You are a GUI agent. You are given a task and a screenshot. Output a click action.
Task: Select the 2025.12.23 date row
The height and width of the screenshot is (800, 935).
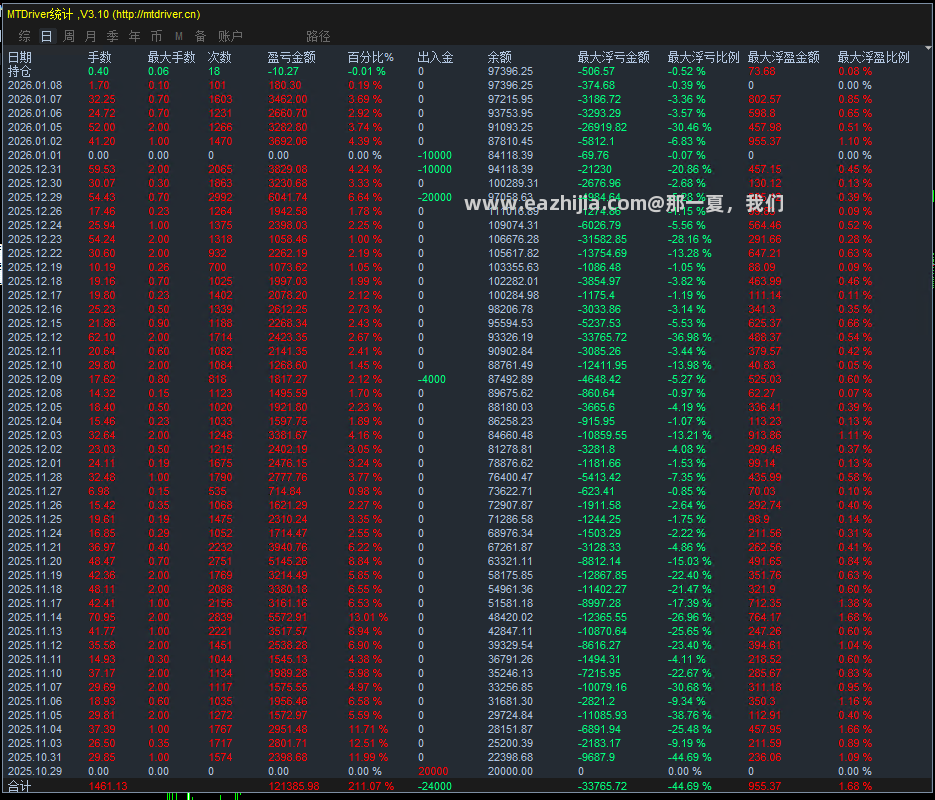pos(35,239)
